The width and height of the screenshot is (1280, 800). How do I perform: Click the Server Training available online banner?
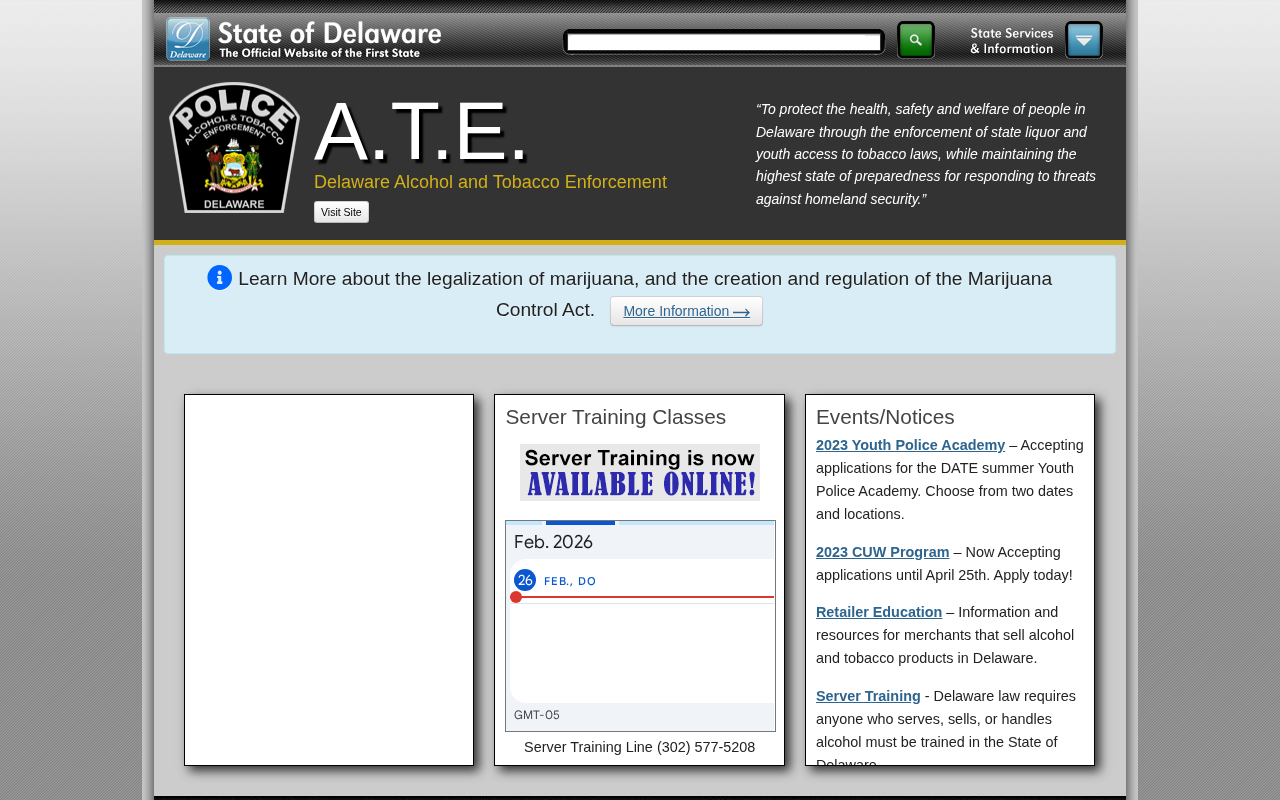640,472
